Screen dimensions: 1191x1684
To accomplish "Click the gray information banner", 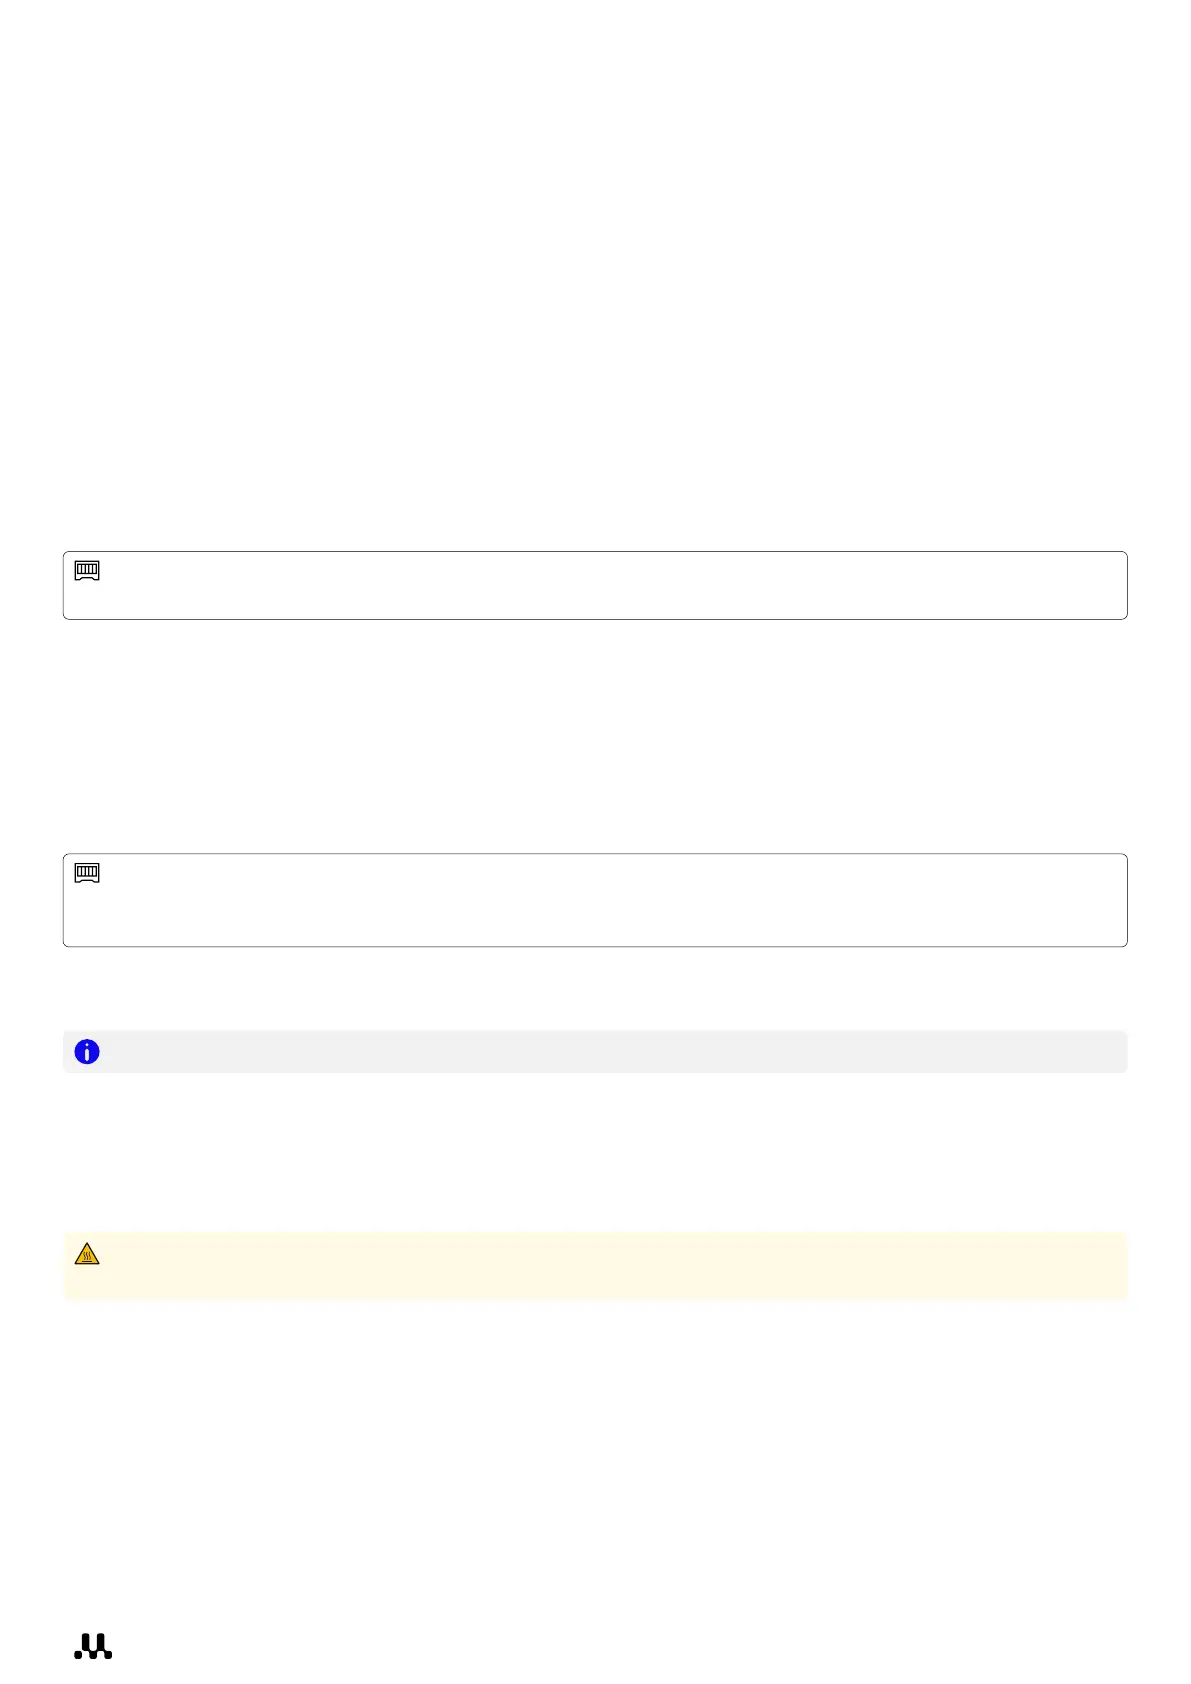I will [x=595, y=1052].
